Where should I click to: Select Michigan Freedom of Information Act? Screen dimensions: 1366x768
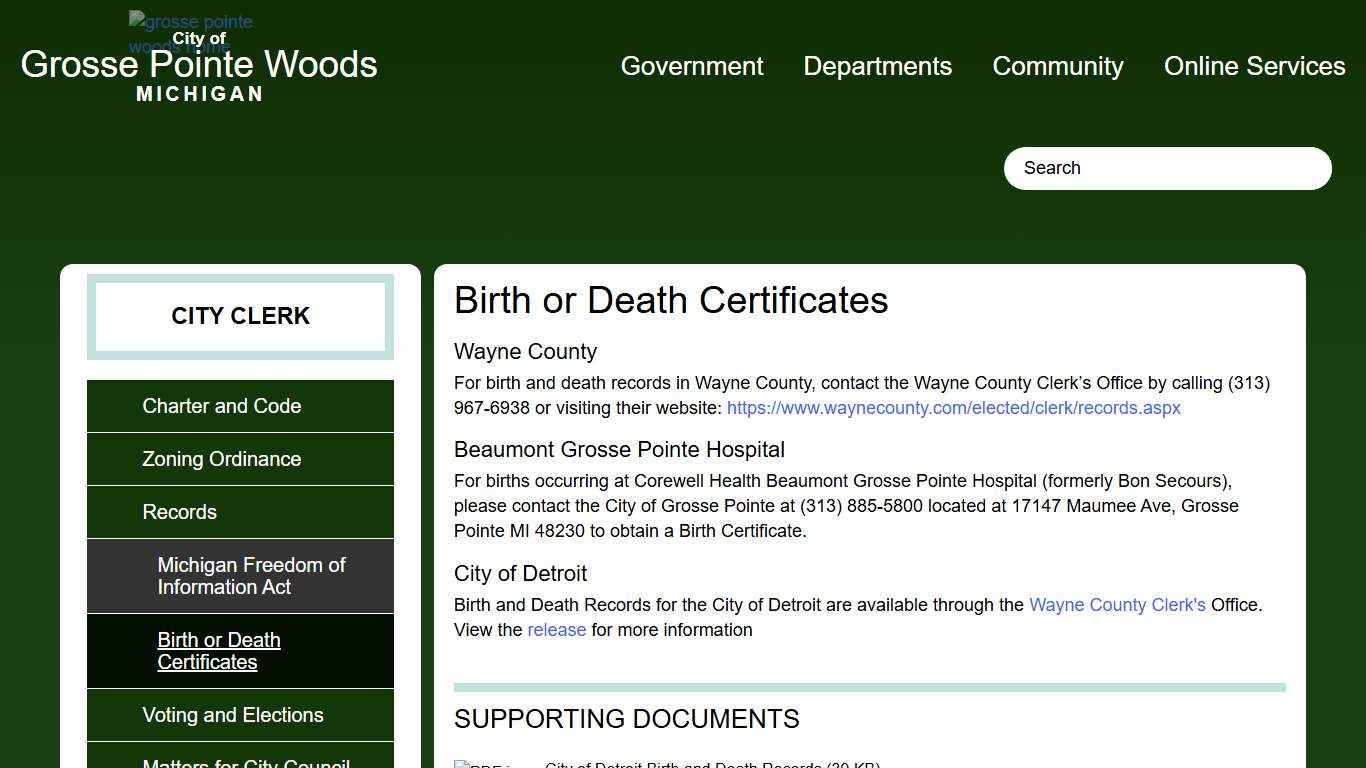point(251,576)
